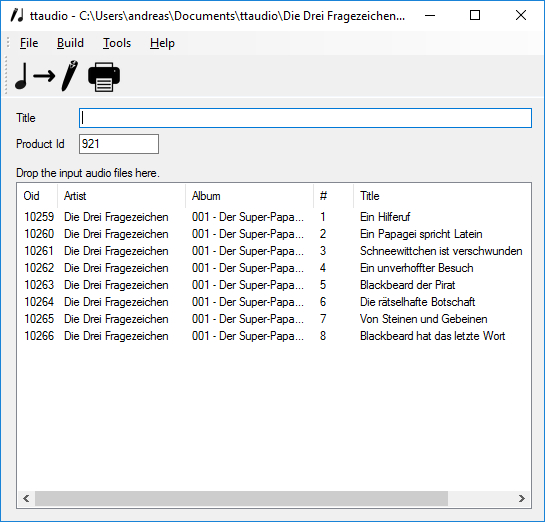Maximize the ttaudio window
Viewport: 545px width, 522px height.
coord(475,15)
